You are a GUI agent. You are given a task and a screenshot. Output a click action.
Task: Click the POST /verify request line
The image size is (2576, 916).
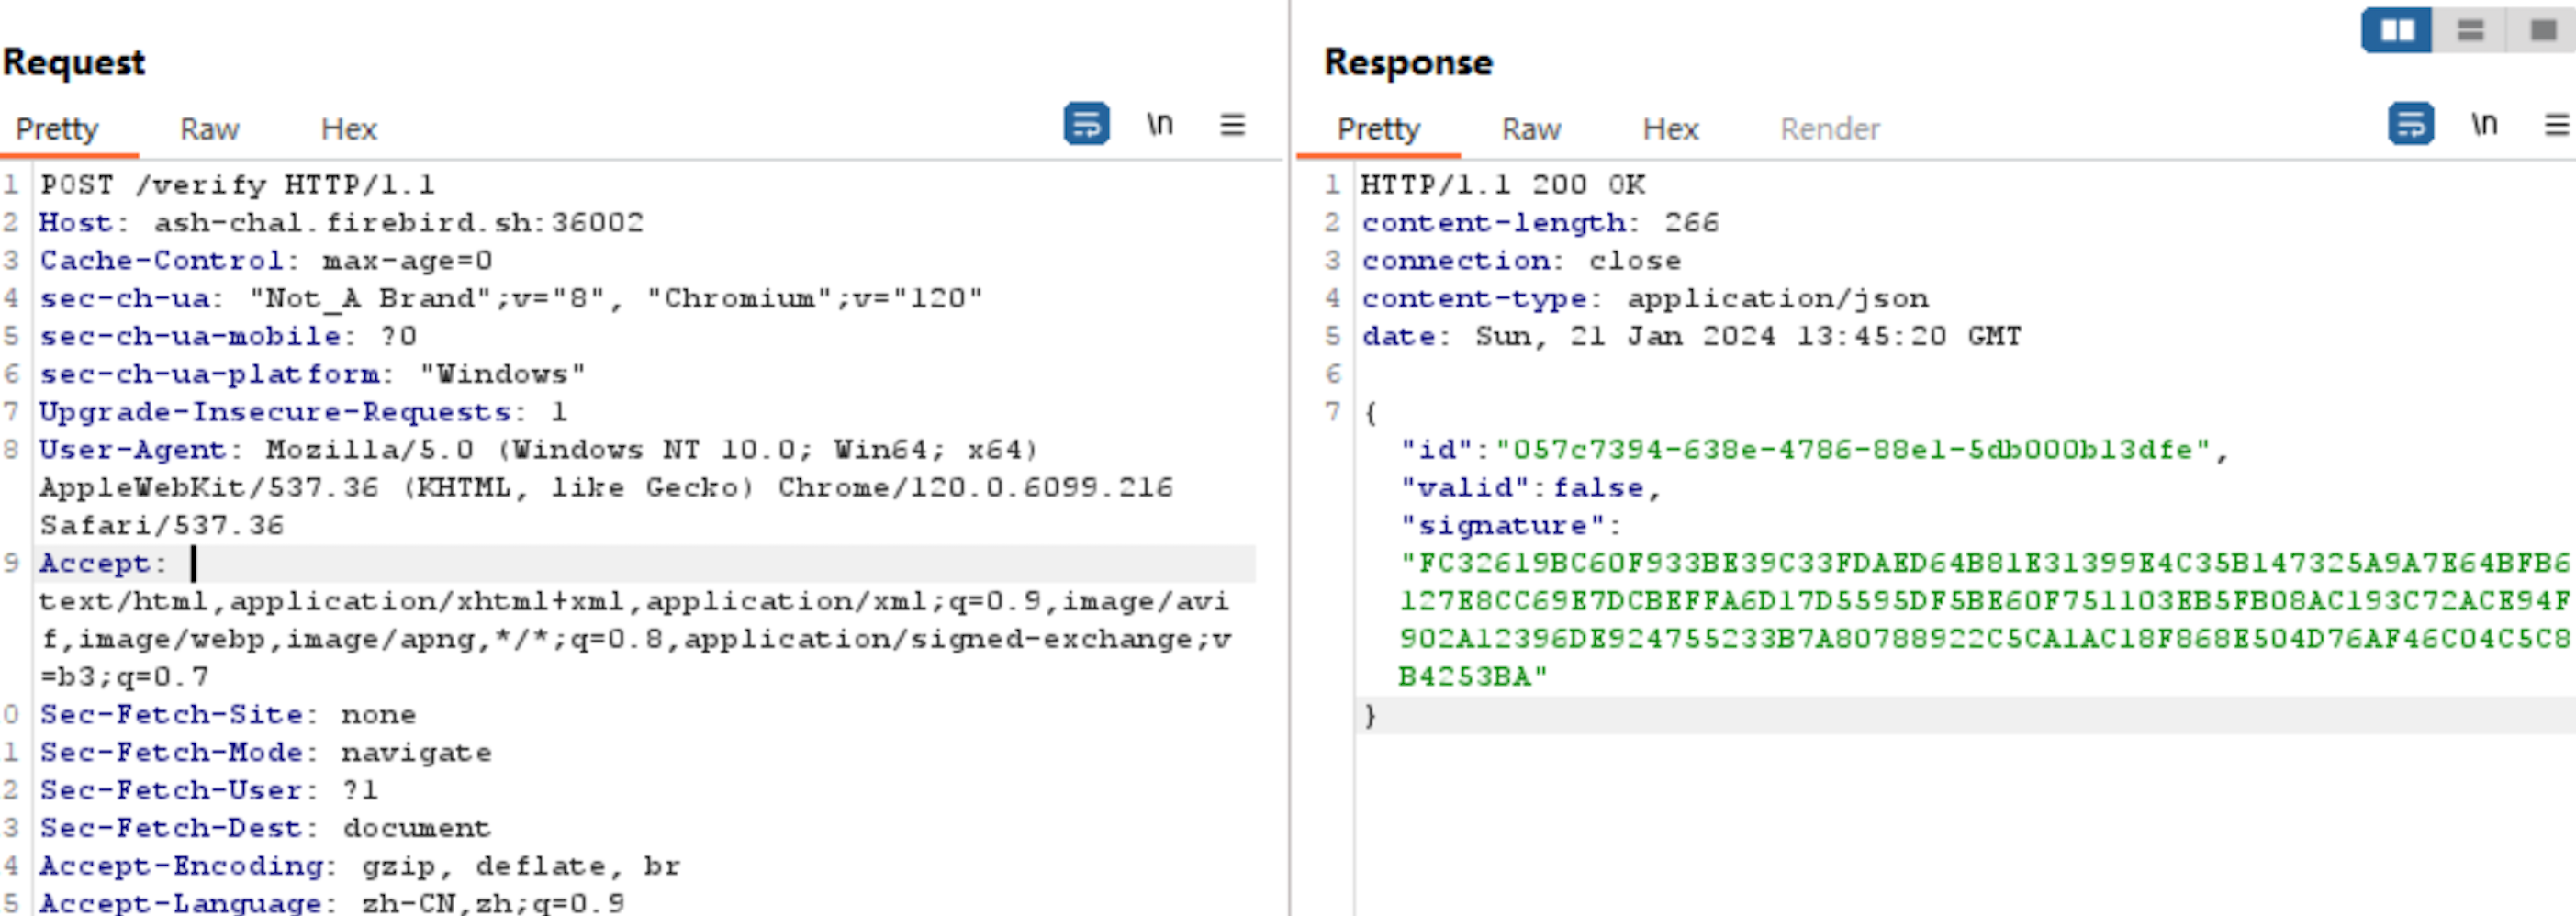click(237, 185)
